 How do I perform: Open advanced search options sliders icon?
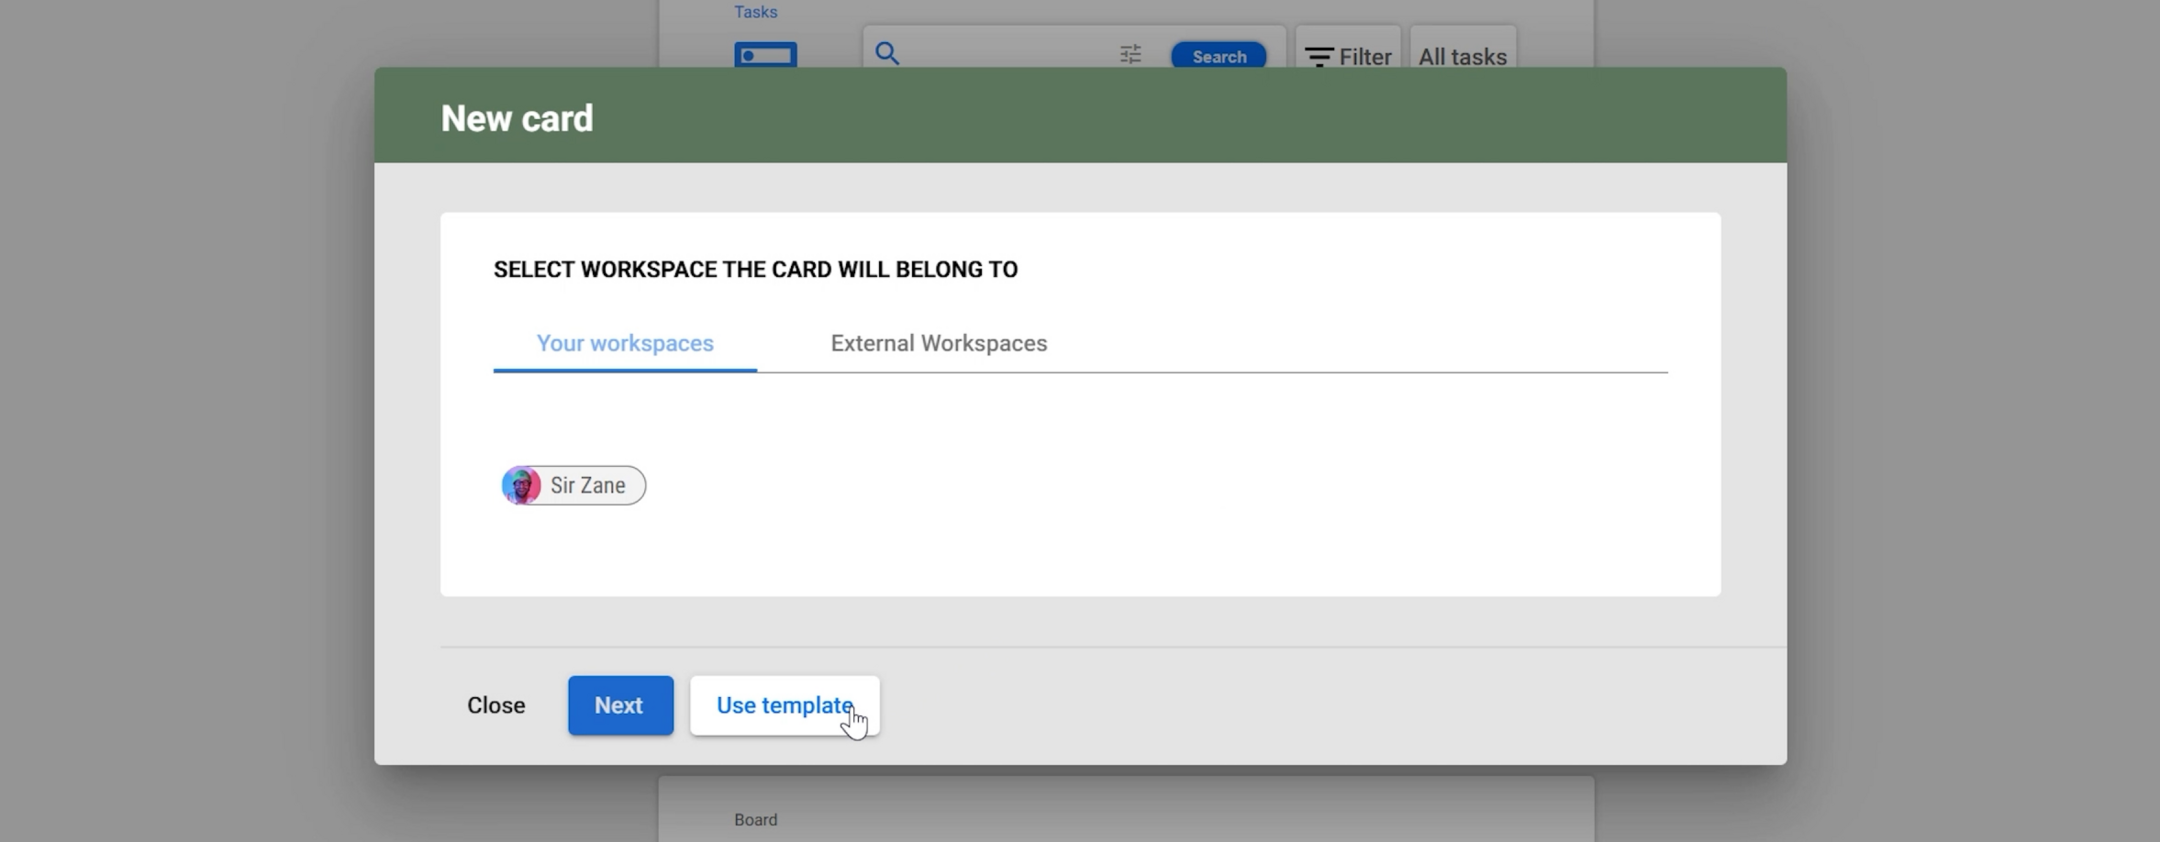[1130, 55]
